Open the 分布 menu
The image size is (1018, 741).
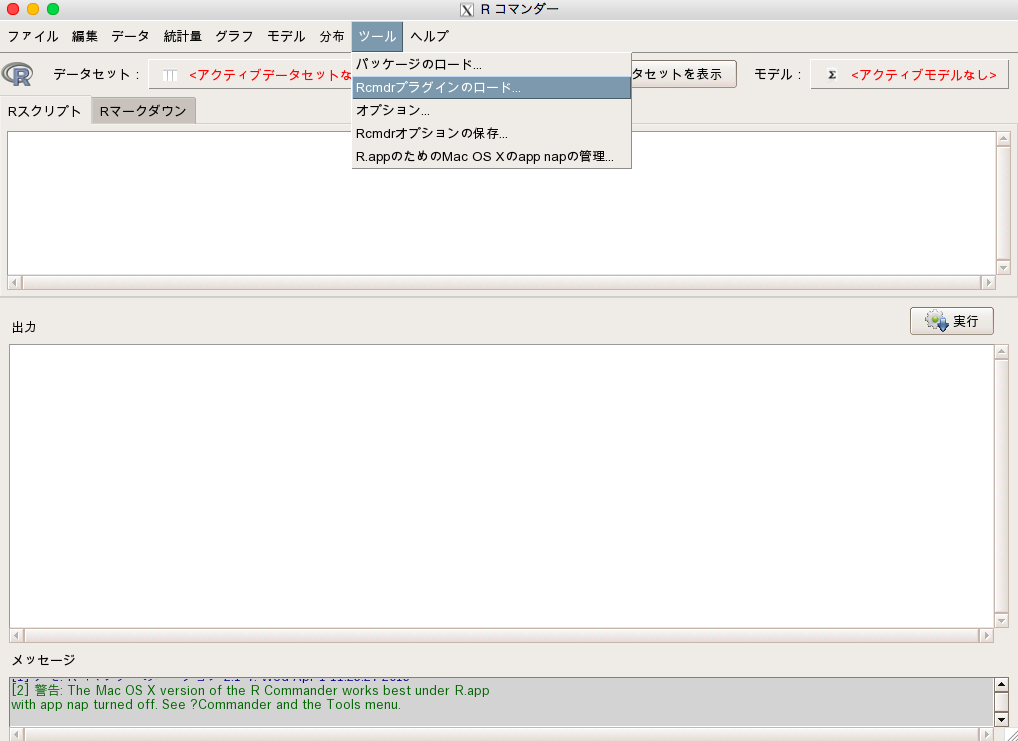click(332, 36)
